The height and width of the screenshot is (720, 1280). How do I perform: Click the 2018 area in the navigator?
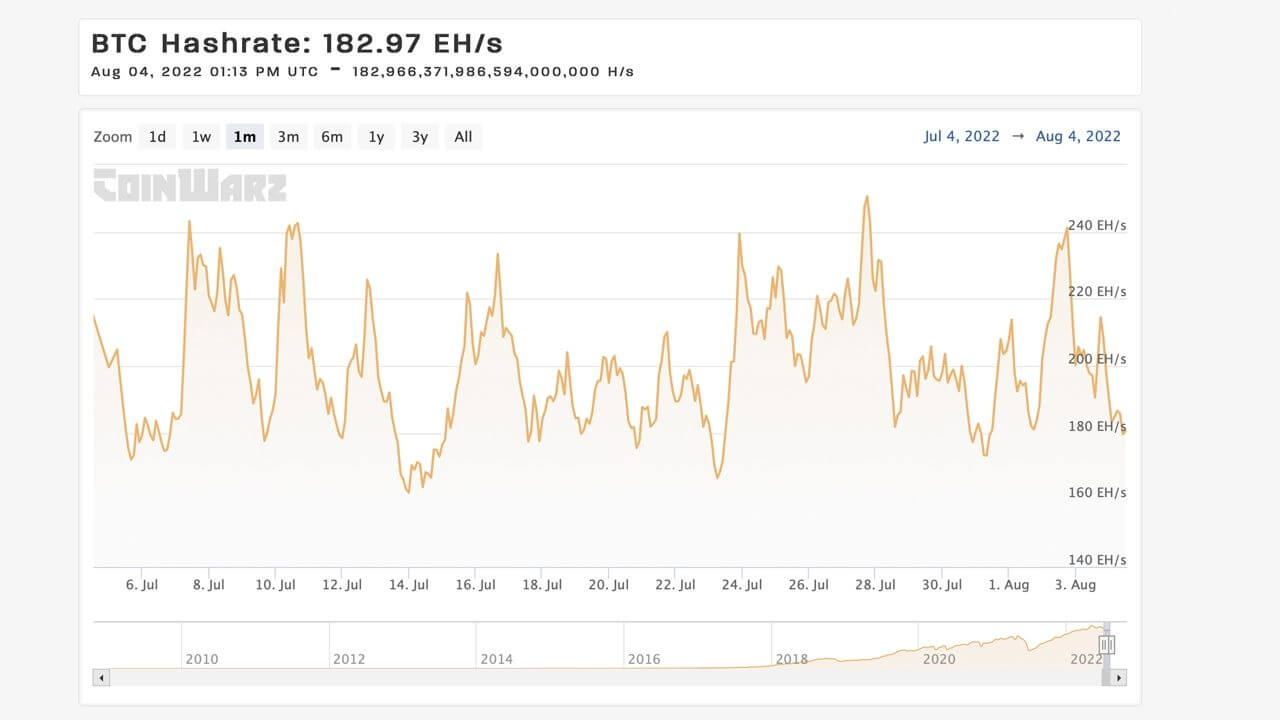point(791,659)
